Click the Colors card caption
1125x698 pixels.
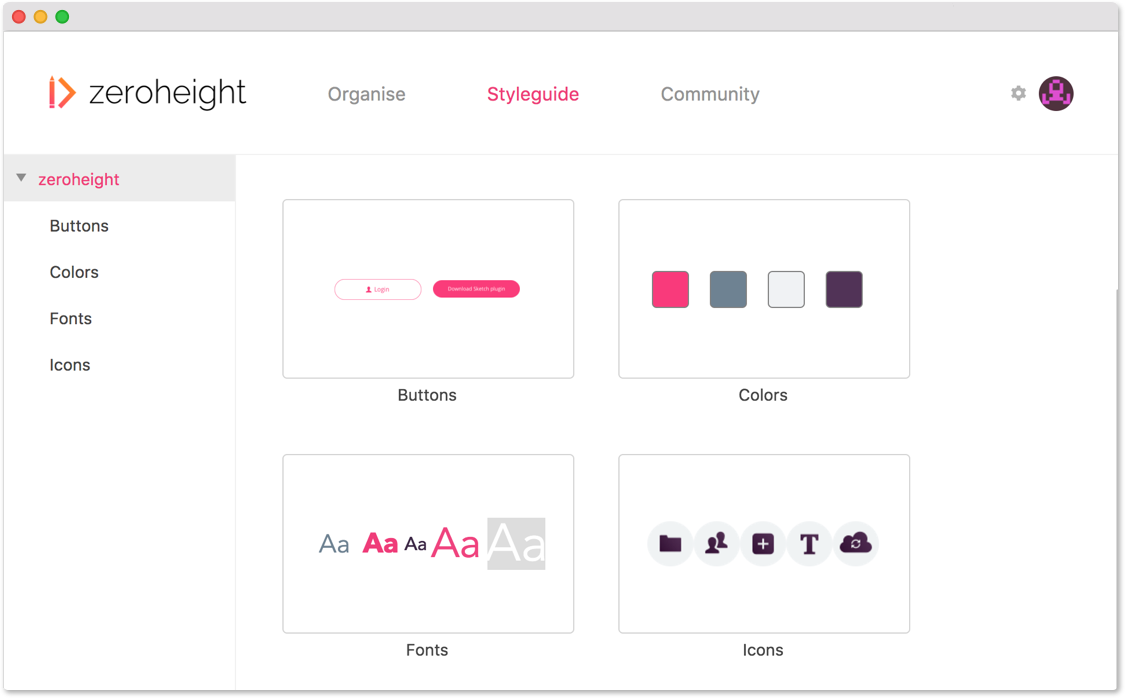pos(763,395)
